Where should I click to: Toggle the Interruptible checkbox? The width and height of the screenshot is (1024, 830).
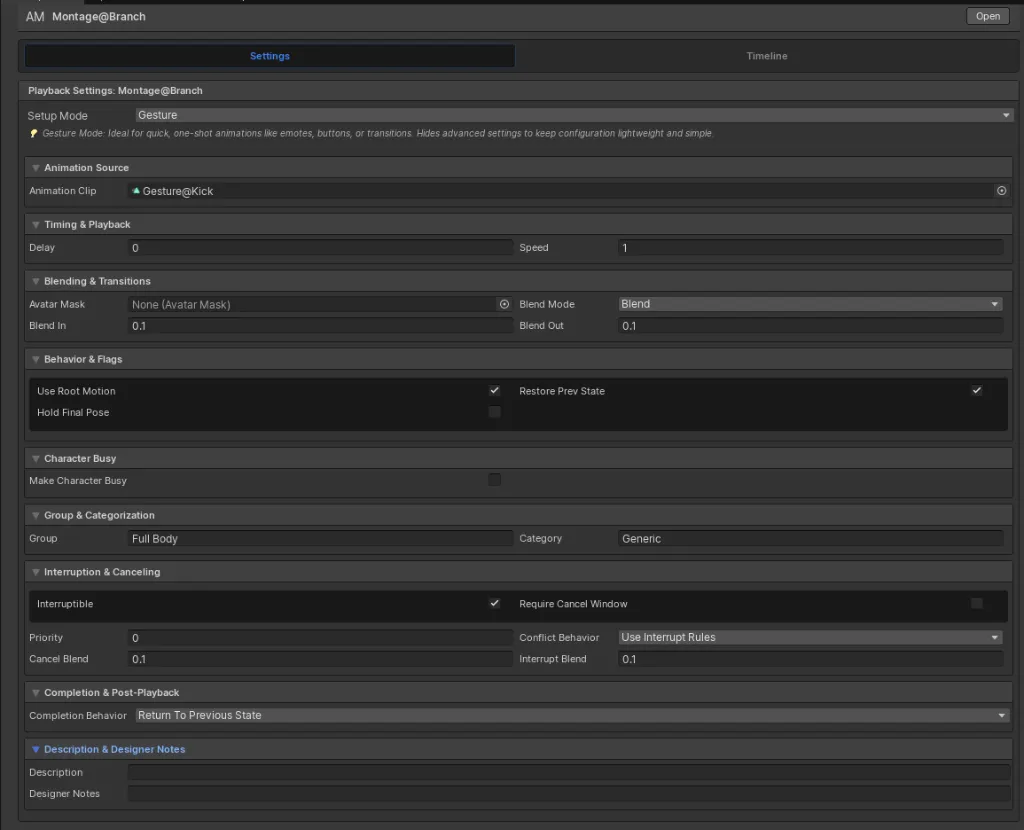point(494,603)
